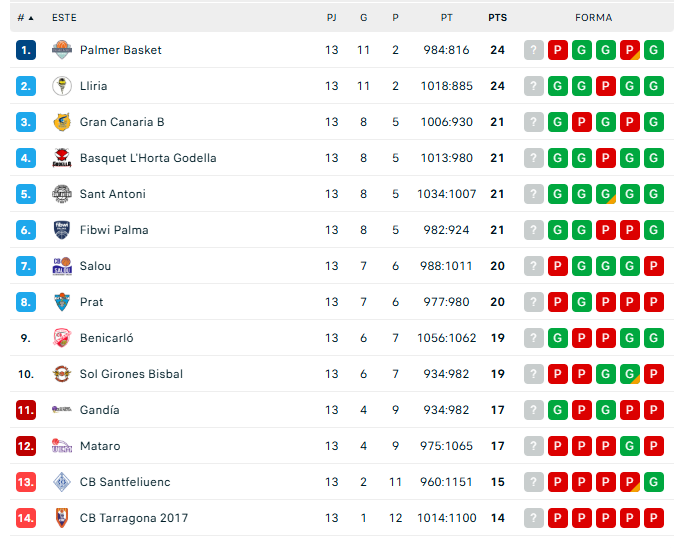Viewport: 682px width, 548px height.
Task: Sort standings by PJ column header
Action: pyautogui.click(x=331, y=18)
